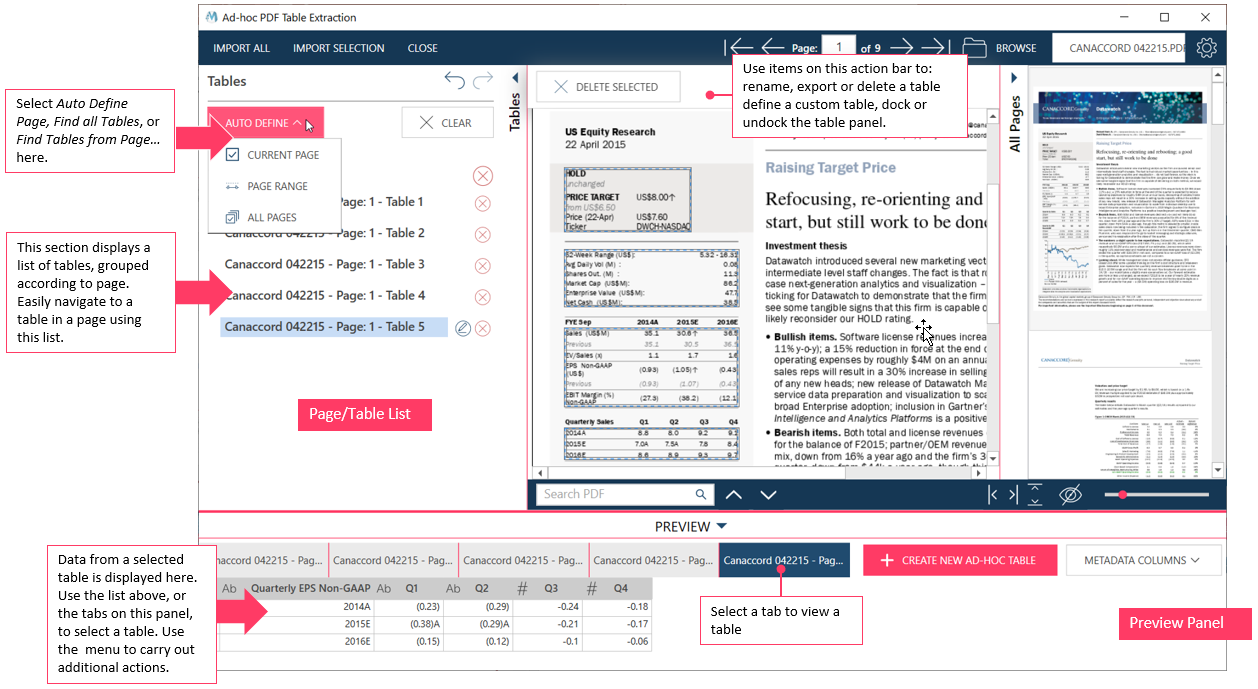
Task: Toggle the All Pages panel arrow
Action: 1013,77
